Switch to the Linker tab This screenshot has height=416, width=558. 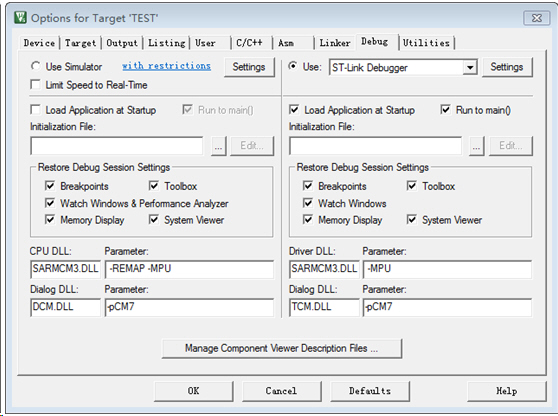(335, 43)
